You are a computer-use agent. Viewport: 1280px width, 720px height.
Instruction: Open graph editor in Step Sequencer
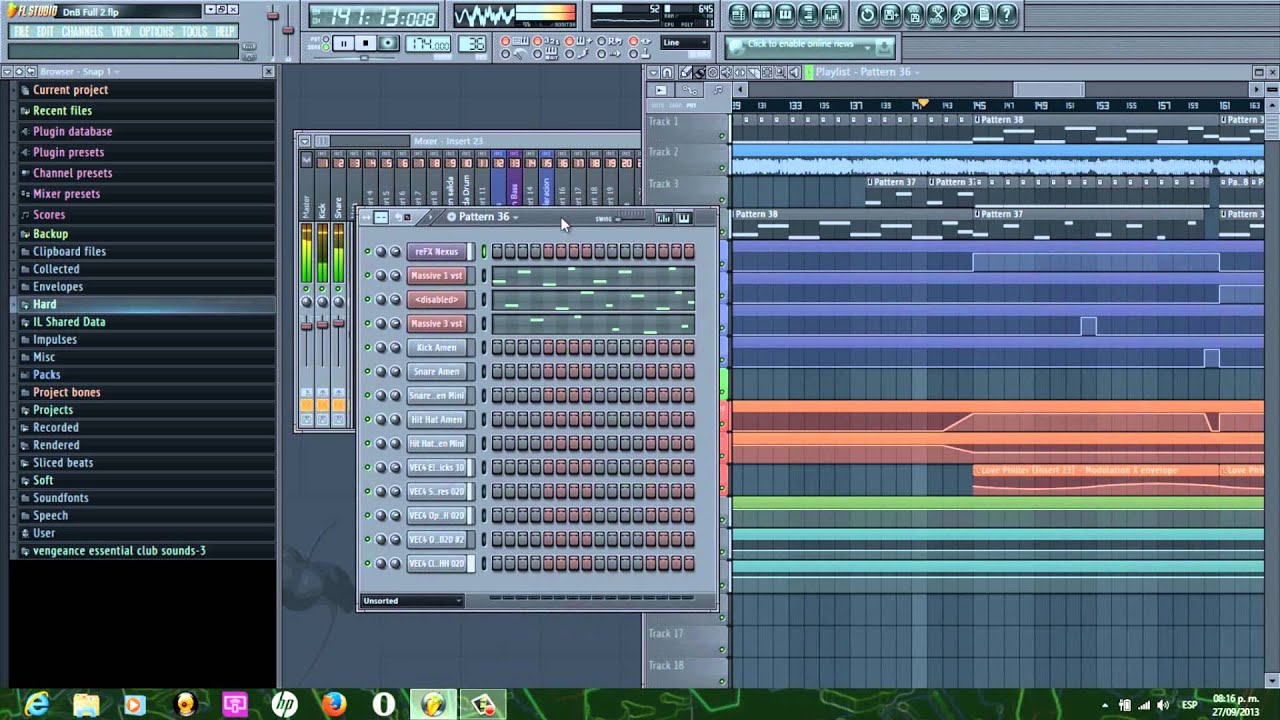click(663, 218)
